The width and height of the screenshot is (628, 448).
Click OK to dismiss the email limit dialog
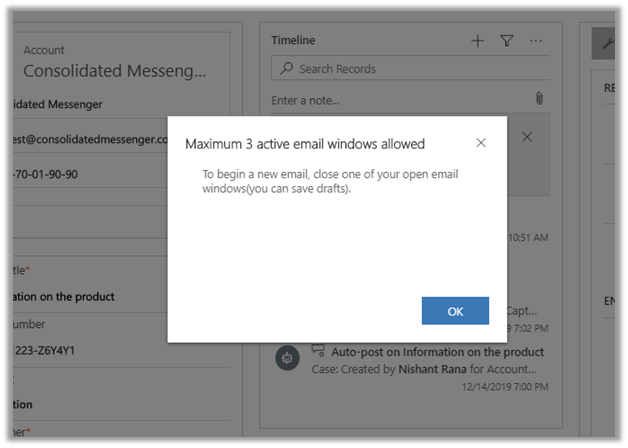coord(455,311)
